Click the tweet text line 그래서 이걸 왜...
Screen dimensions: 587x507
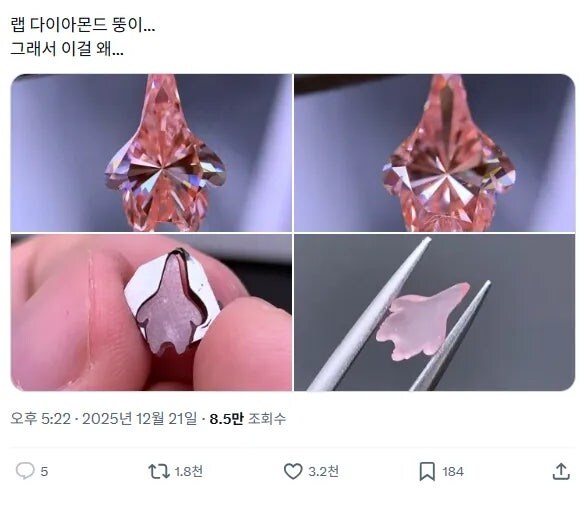click(x=67, y=48)
